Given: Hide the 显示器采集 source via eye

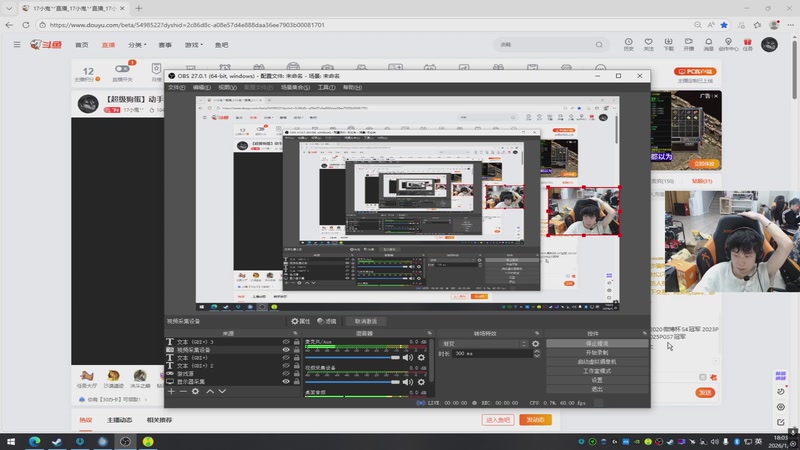Looking at the screenshot, I should (x=286, y=382).
